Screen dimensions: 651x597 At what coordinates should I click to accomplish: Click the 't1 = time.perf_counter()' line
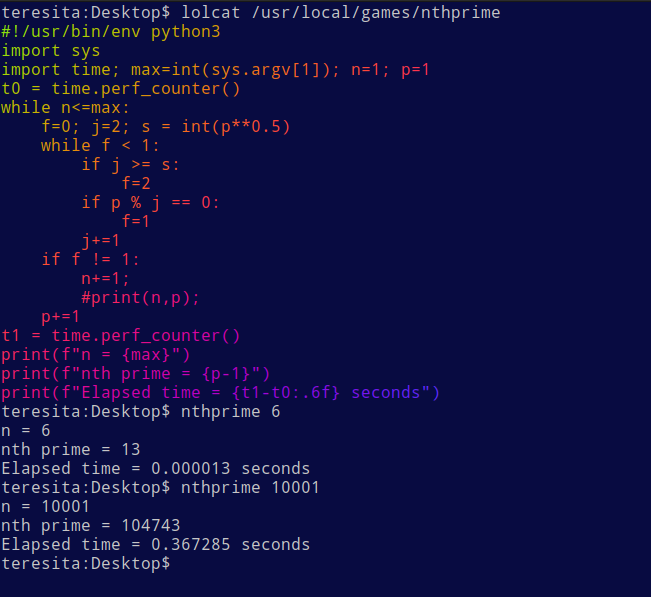tap(120, 335)
